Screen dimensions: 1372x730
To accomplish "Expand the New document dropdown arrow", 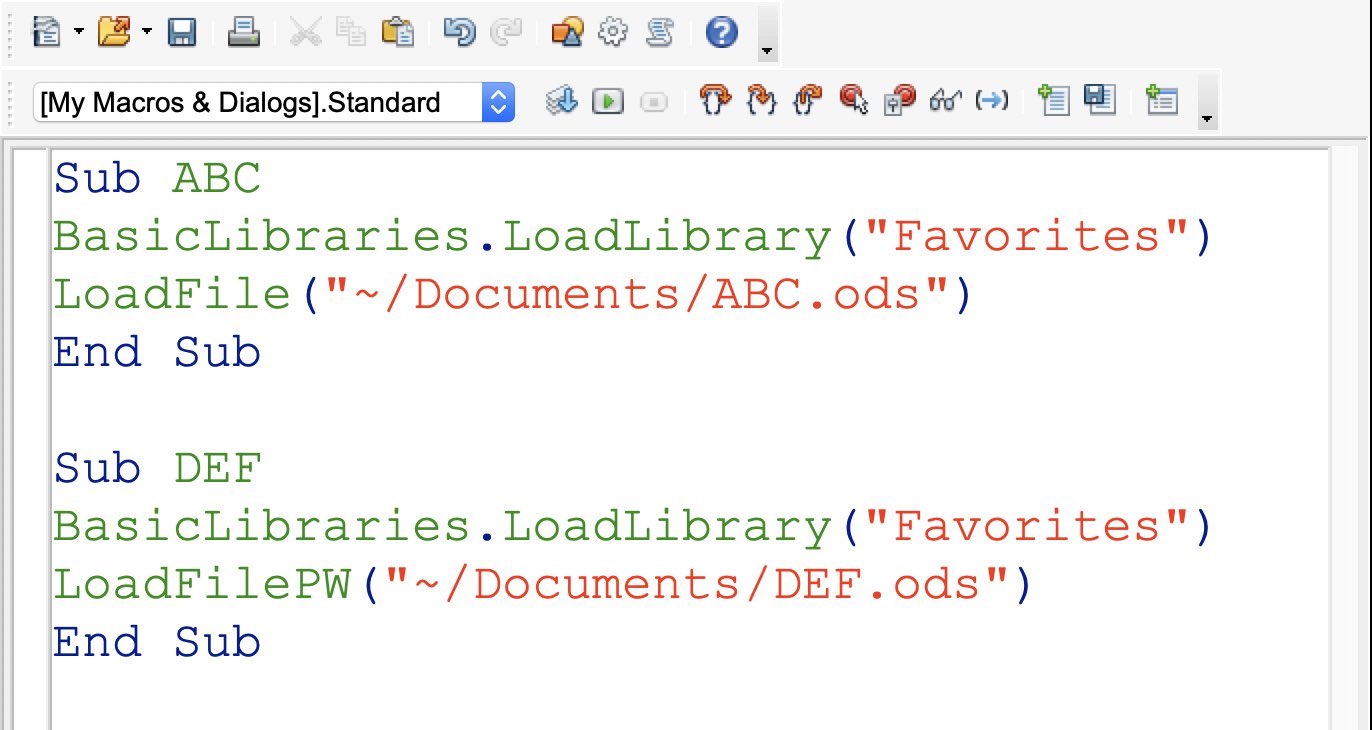I will (x=79, y=33).
